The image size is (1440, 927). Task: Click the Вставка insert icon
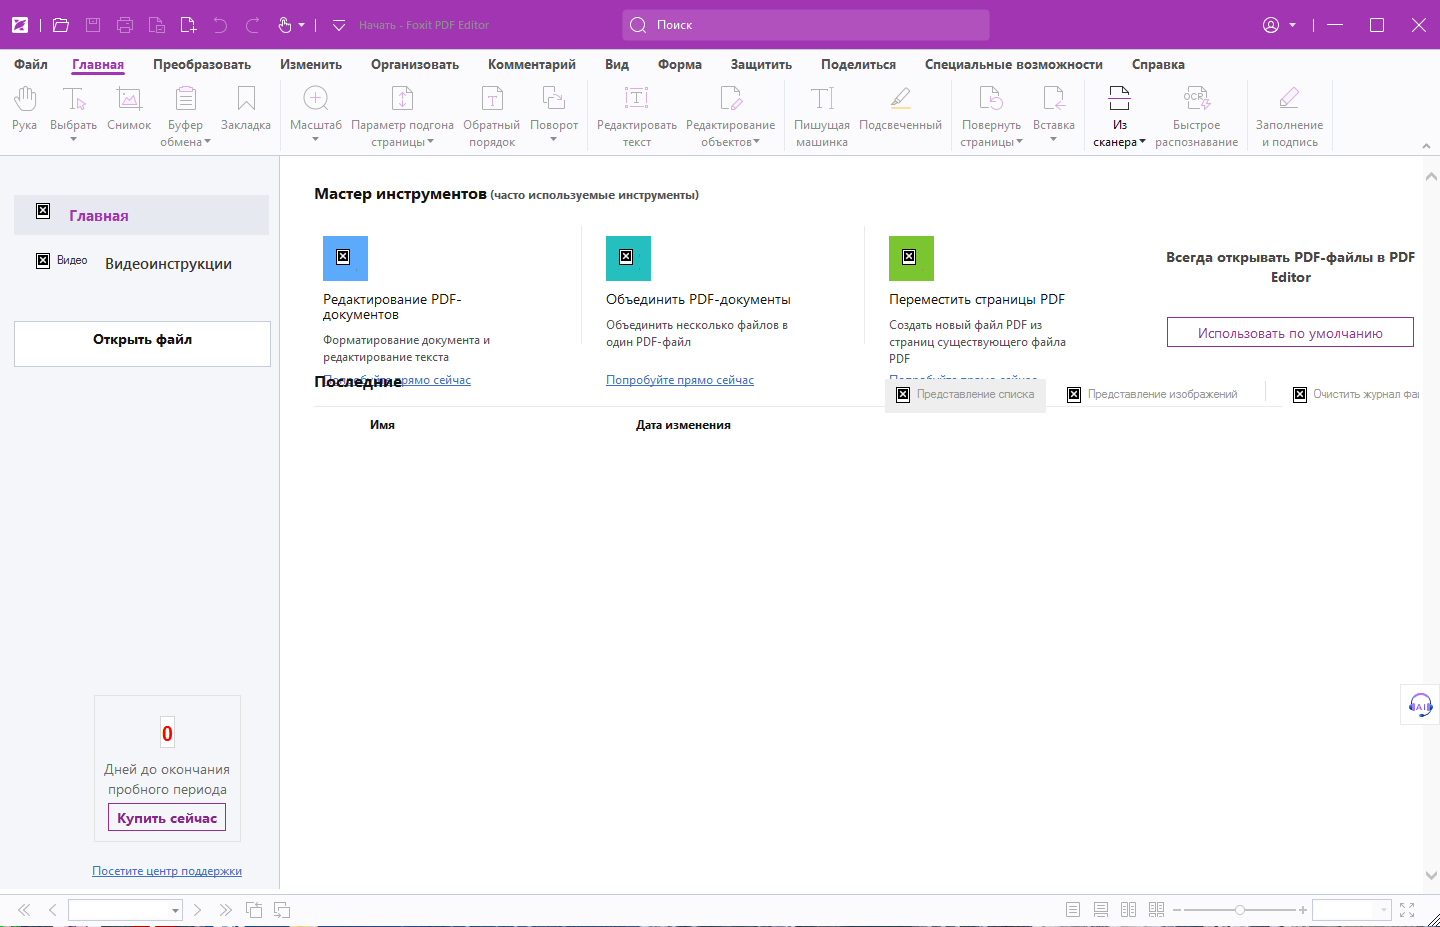1054,99
